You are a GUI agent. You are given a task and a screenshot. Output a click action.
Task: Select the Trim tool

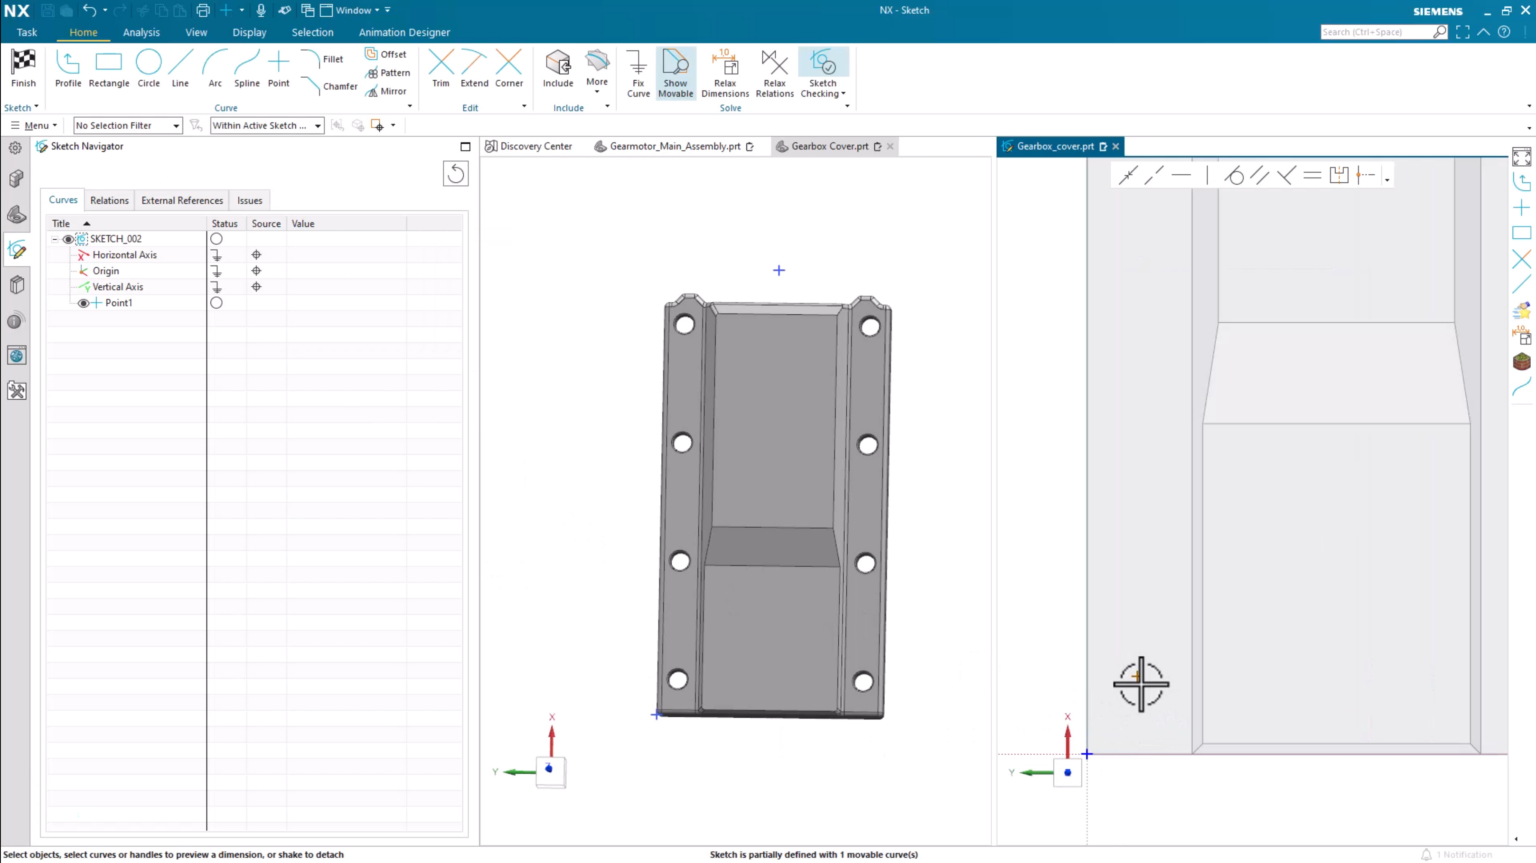(x=440, y=68)
